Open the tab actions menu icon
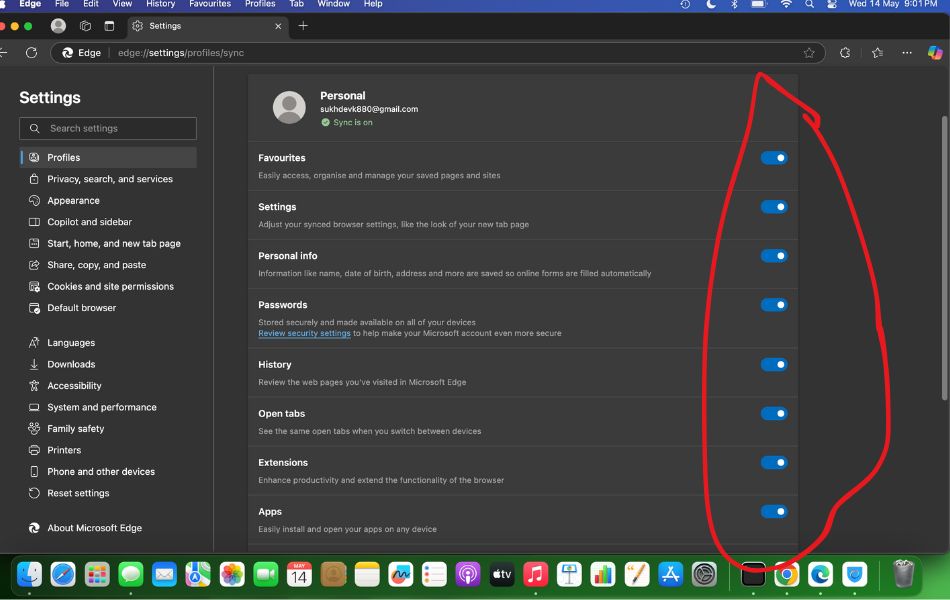This screenshot has width=950, height=600. pyautogui.click(x=109, y=26)
